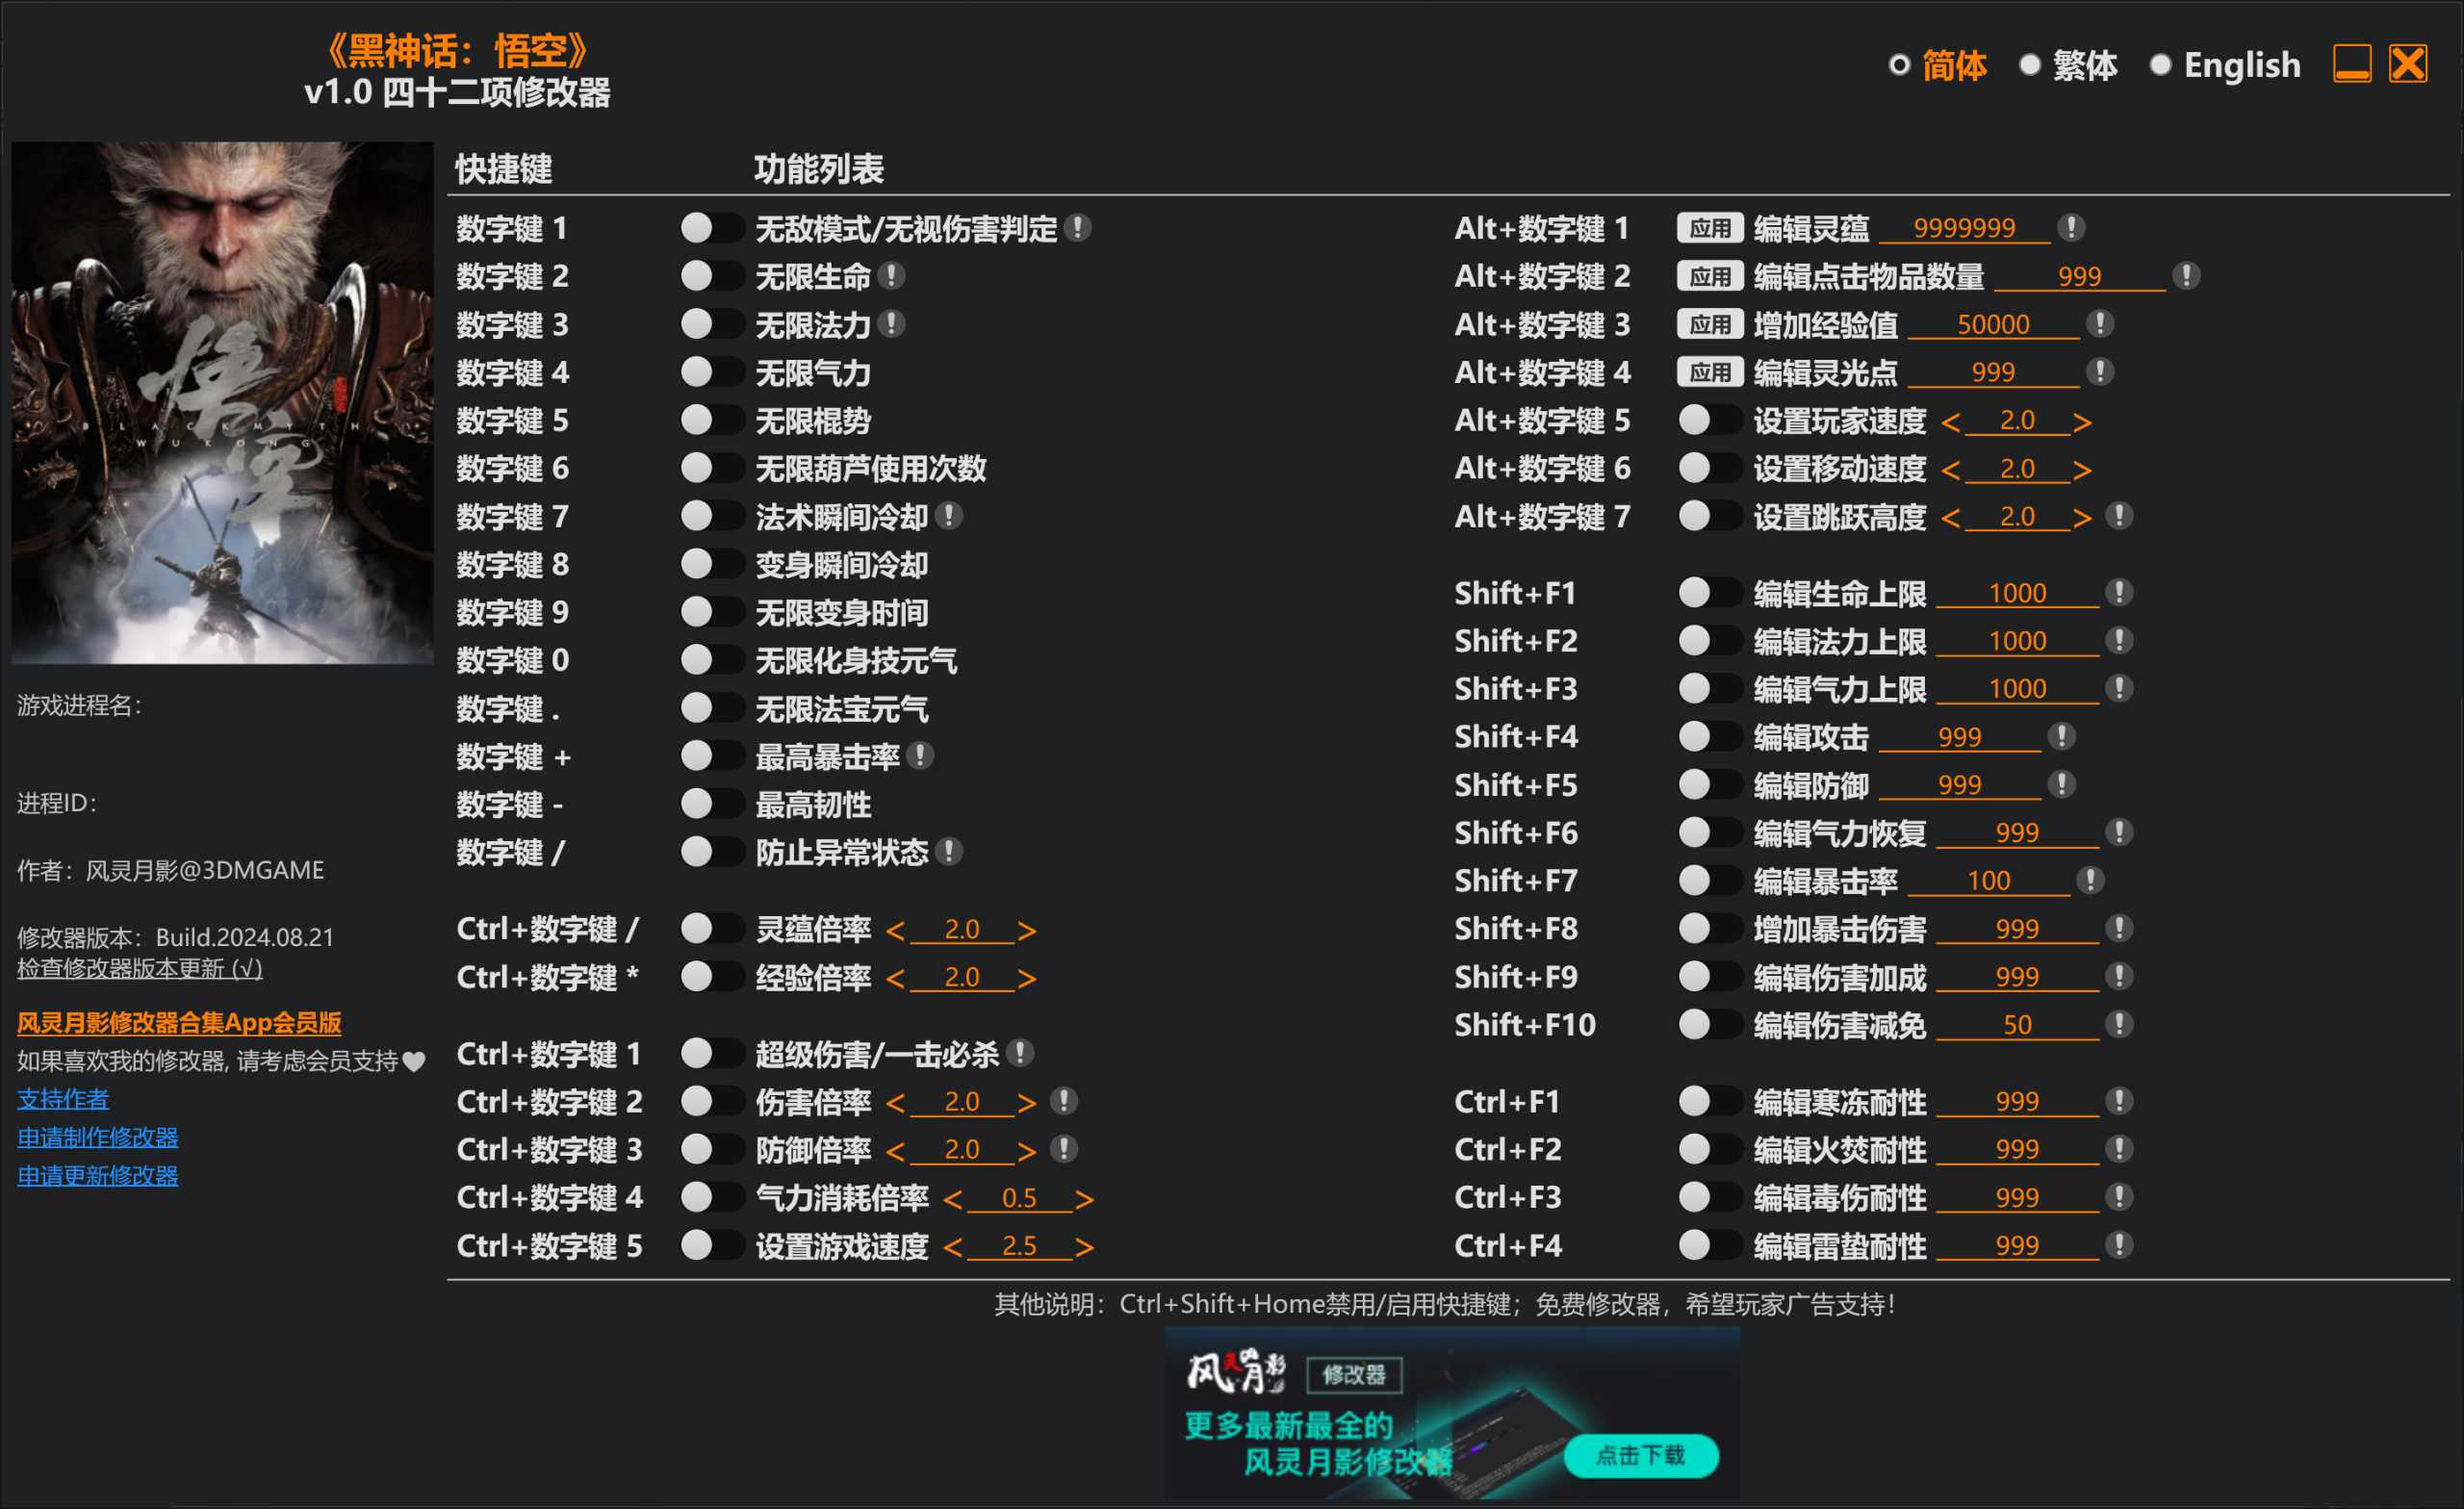Click the info icon beside 最高暴击率

(x=919, y=756)
